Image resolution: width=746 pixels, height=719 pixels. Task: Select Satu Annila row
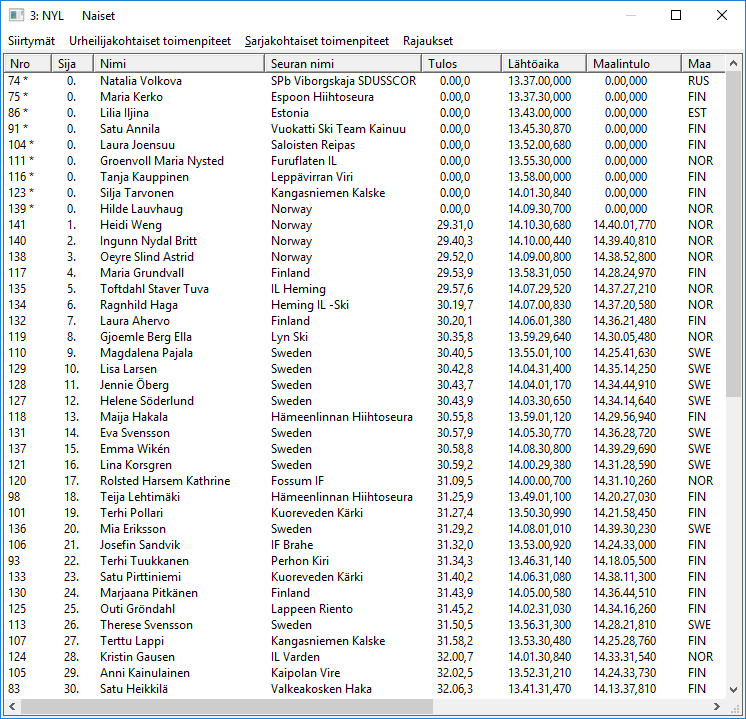[x=365, y=129]
